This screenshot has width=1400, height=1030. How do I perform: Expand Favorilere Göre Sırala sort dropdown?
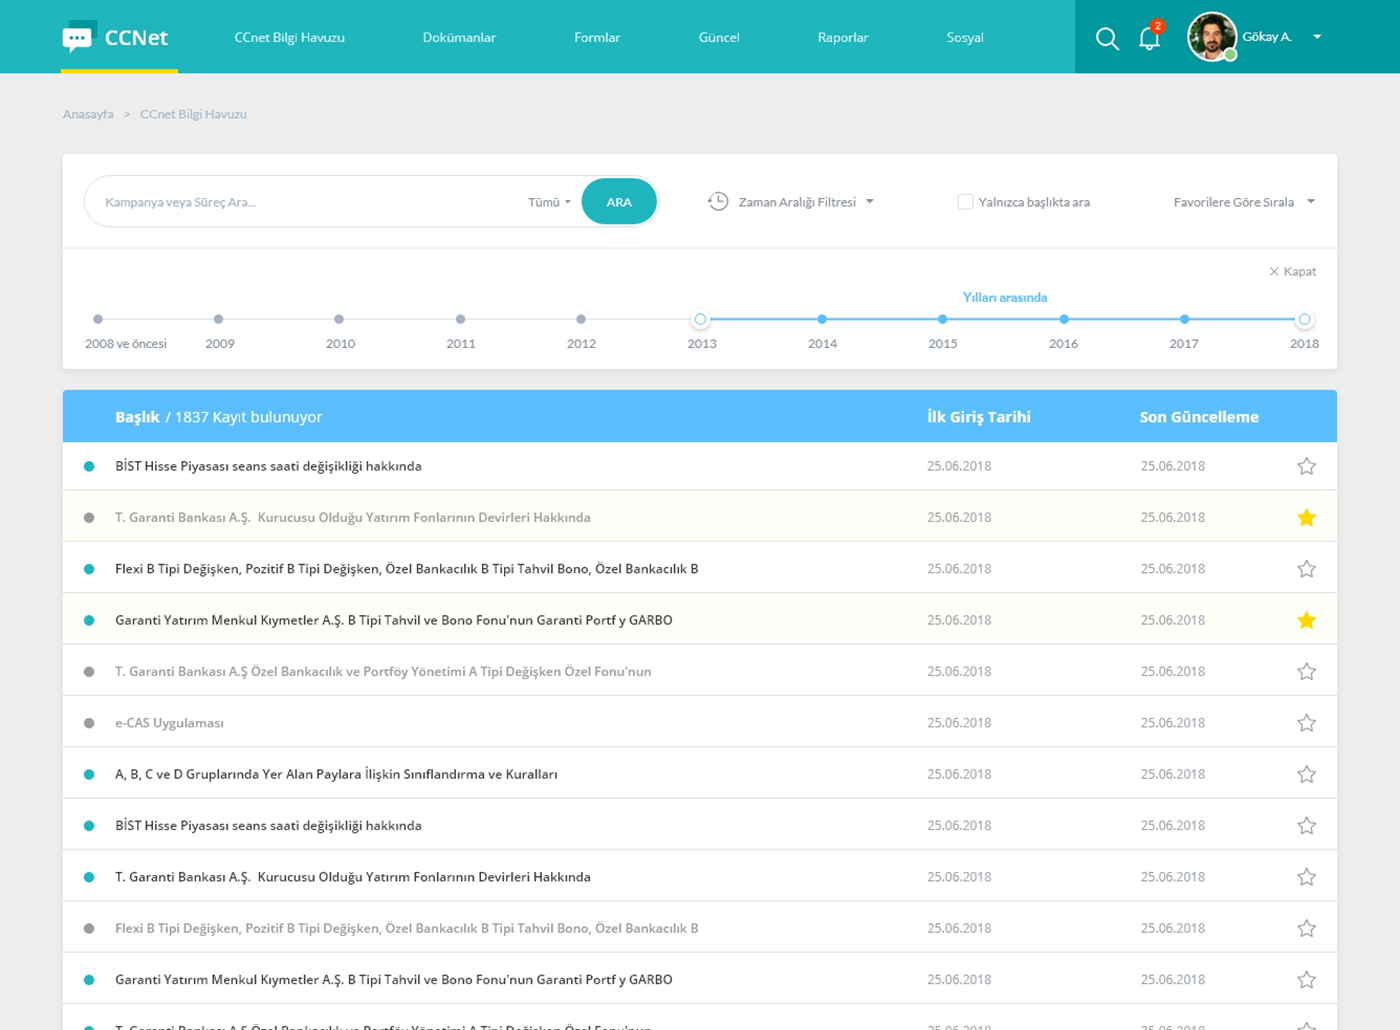(x=1243, y=202)
